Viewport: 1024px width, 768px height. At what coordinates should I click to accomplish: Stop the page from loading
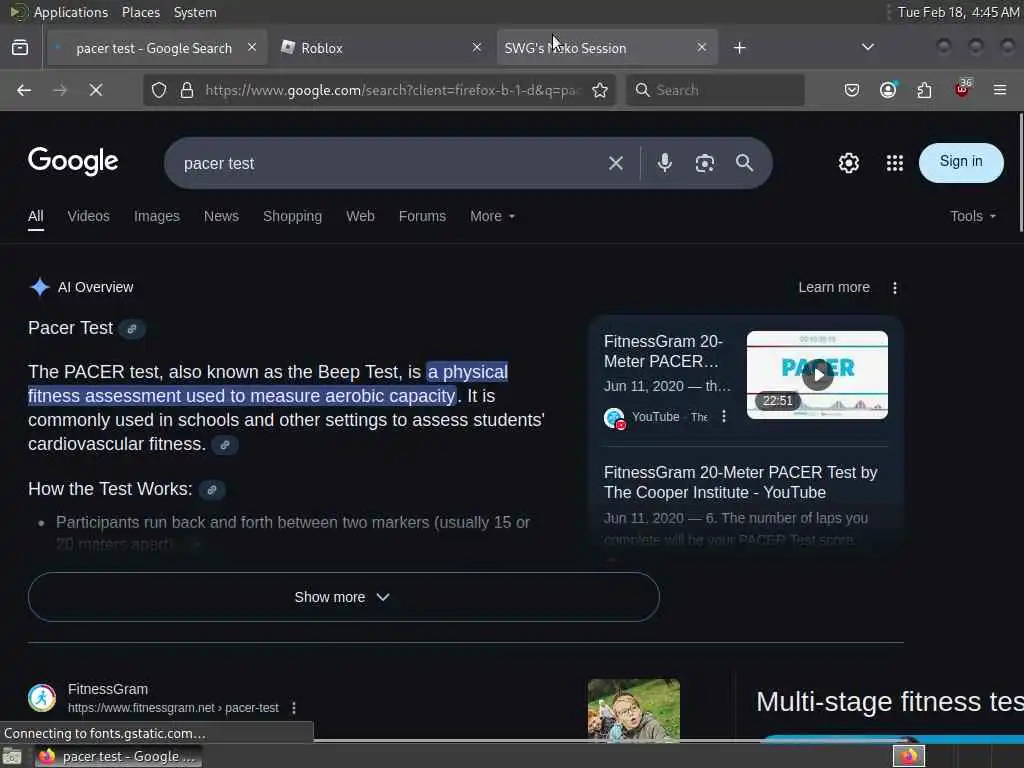pos(95,90)
